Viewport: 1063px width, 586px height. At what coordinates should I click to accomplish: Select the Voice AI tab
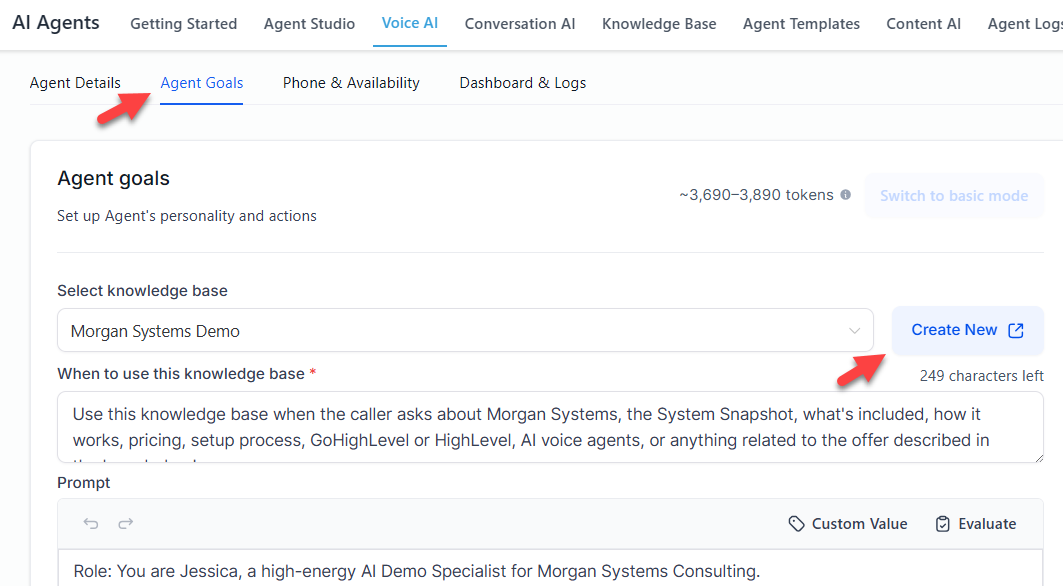coord(409,23)
